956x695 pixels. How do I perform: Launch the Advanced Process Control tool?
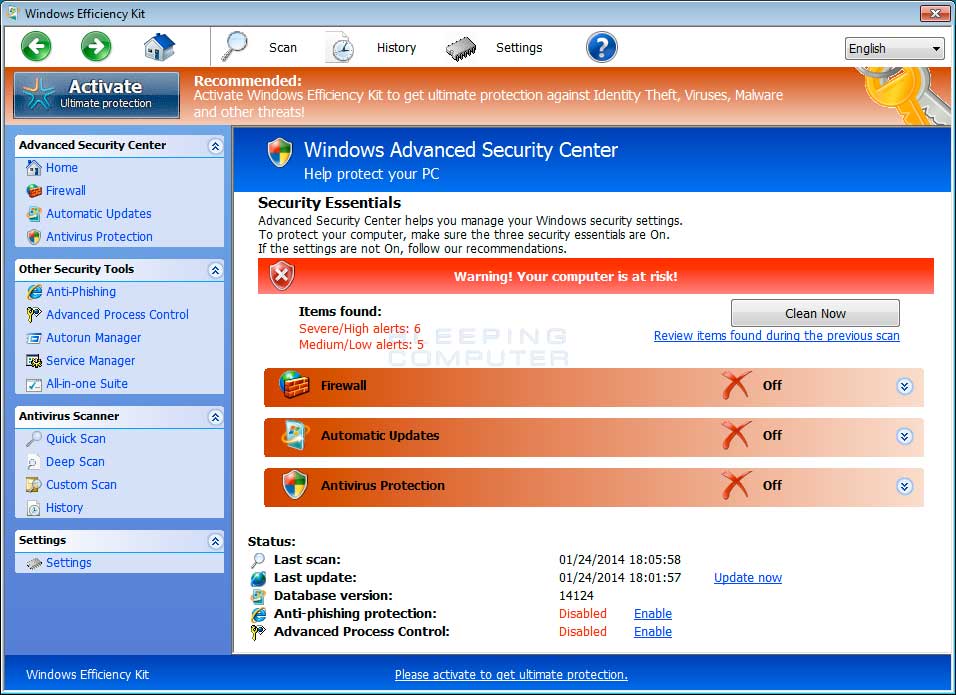pos(116,314)
